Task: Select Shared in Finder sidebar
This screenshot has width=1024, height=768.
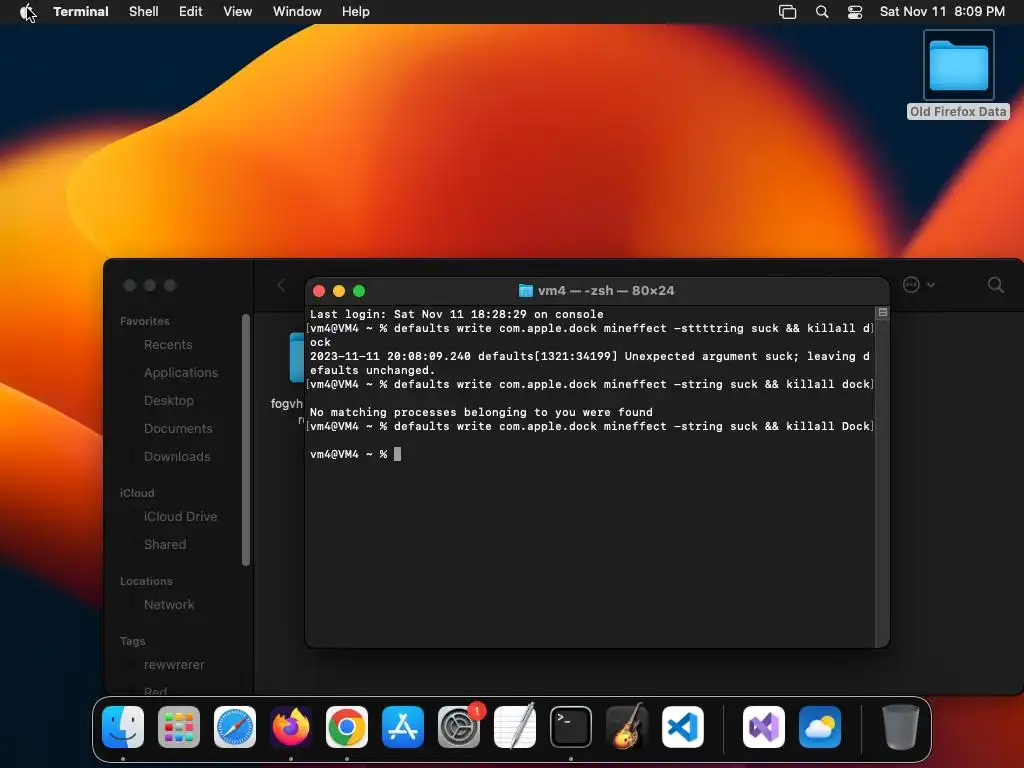Action: click(165, 545)
